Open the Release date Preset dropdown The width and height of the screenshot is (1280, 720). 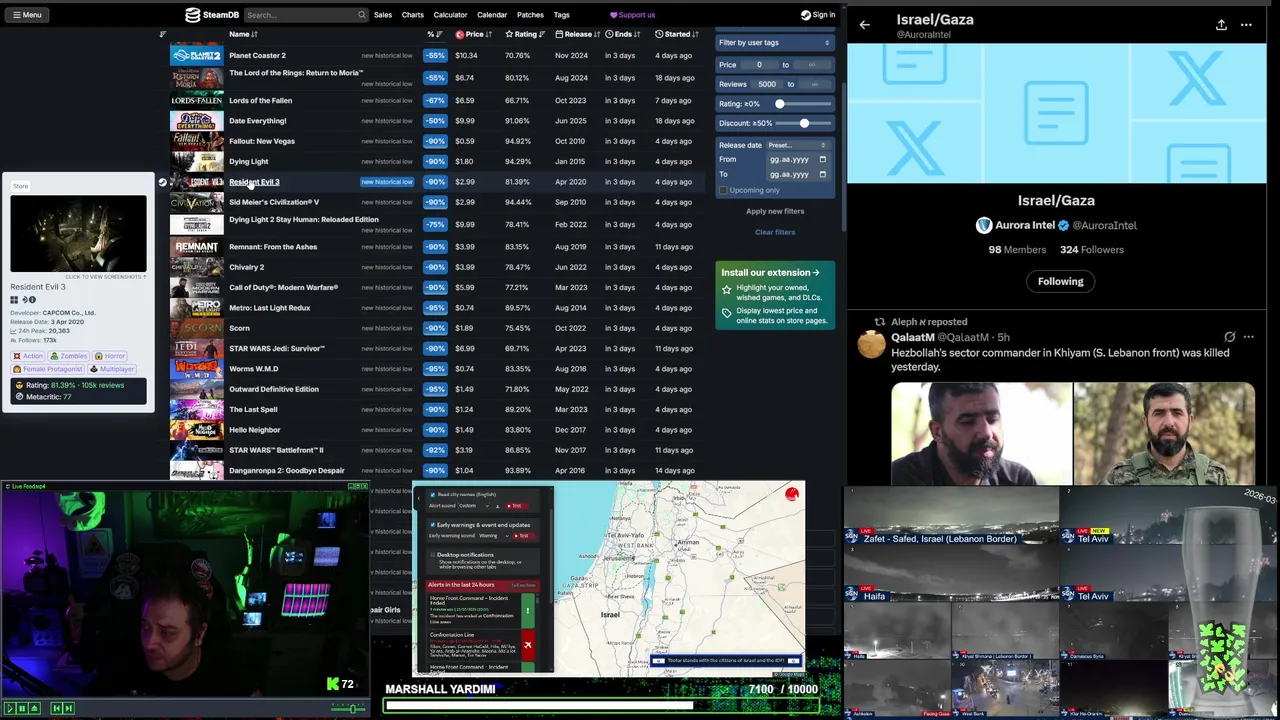click(797, 145)
